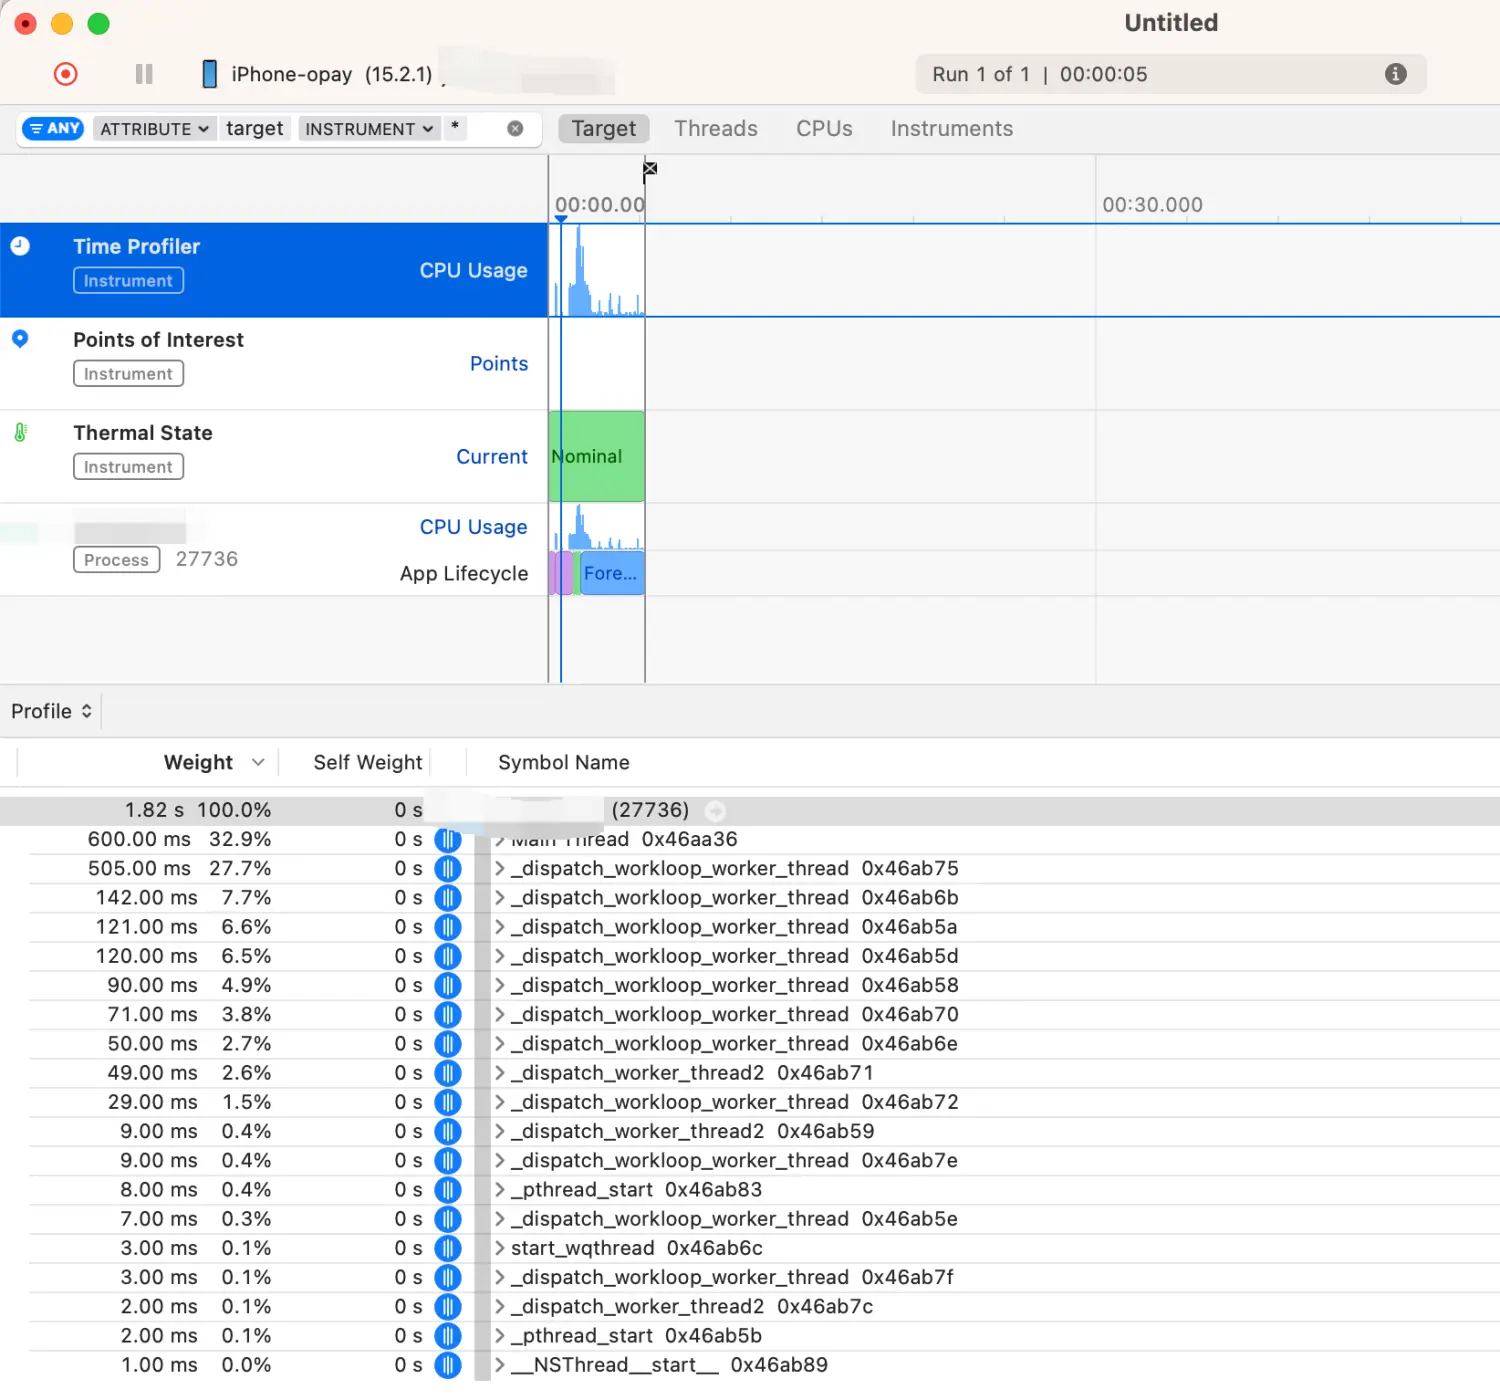Click the red record button
Viewport: 1500px width, 1400px height.
tap(66, 74)
